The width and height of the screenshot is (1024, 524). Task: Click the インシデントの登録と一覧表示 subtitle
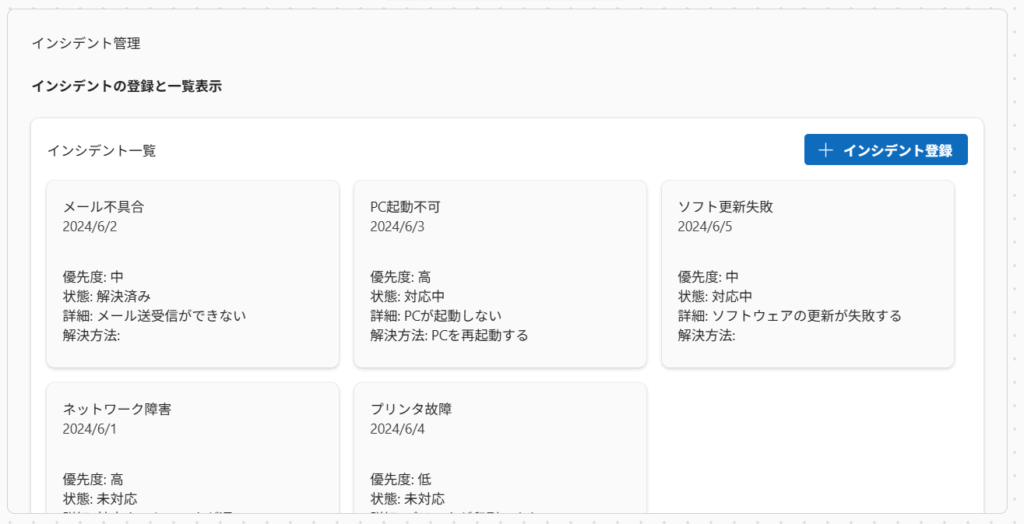pos(126,86)
